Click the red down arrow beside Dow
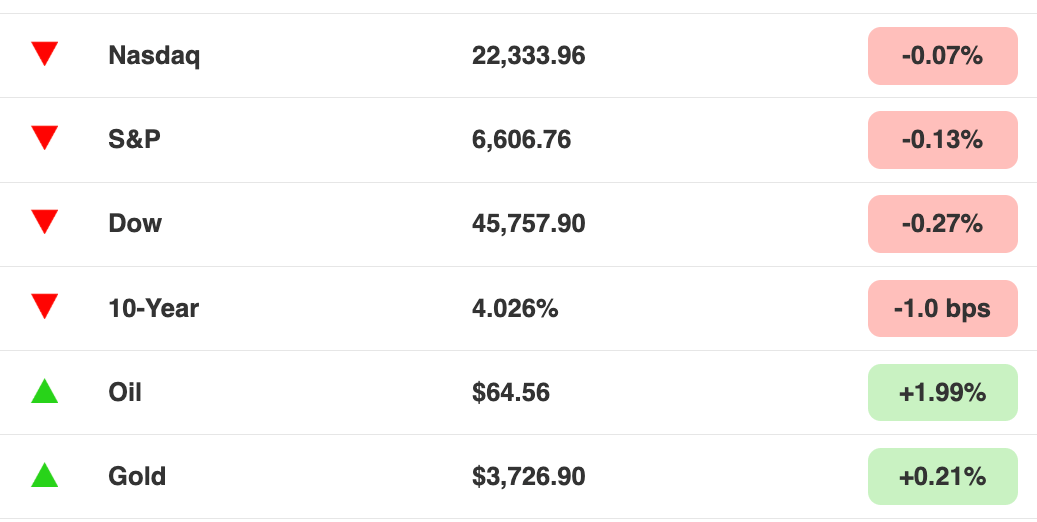1037x522 pixels. point(44,222)
